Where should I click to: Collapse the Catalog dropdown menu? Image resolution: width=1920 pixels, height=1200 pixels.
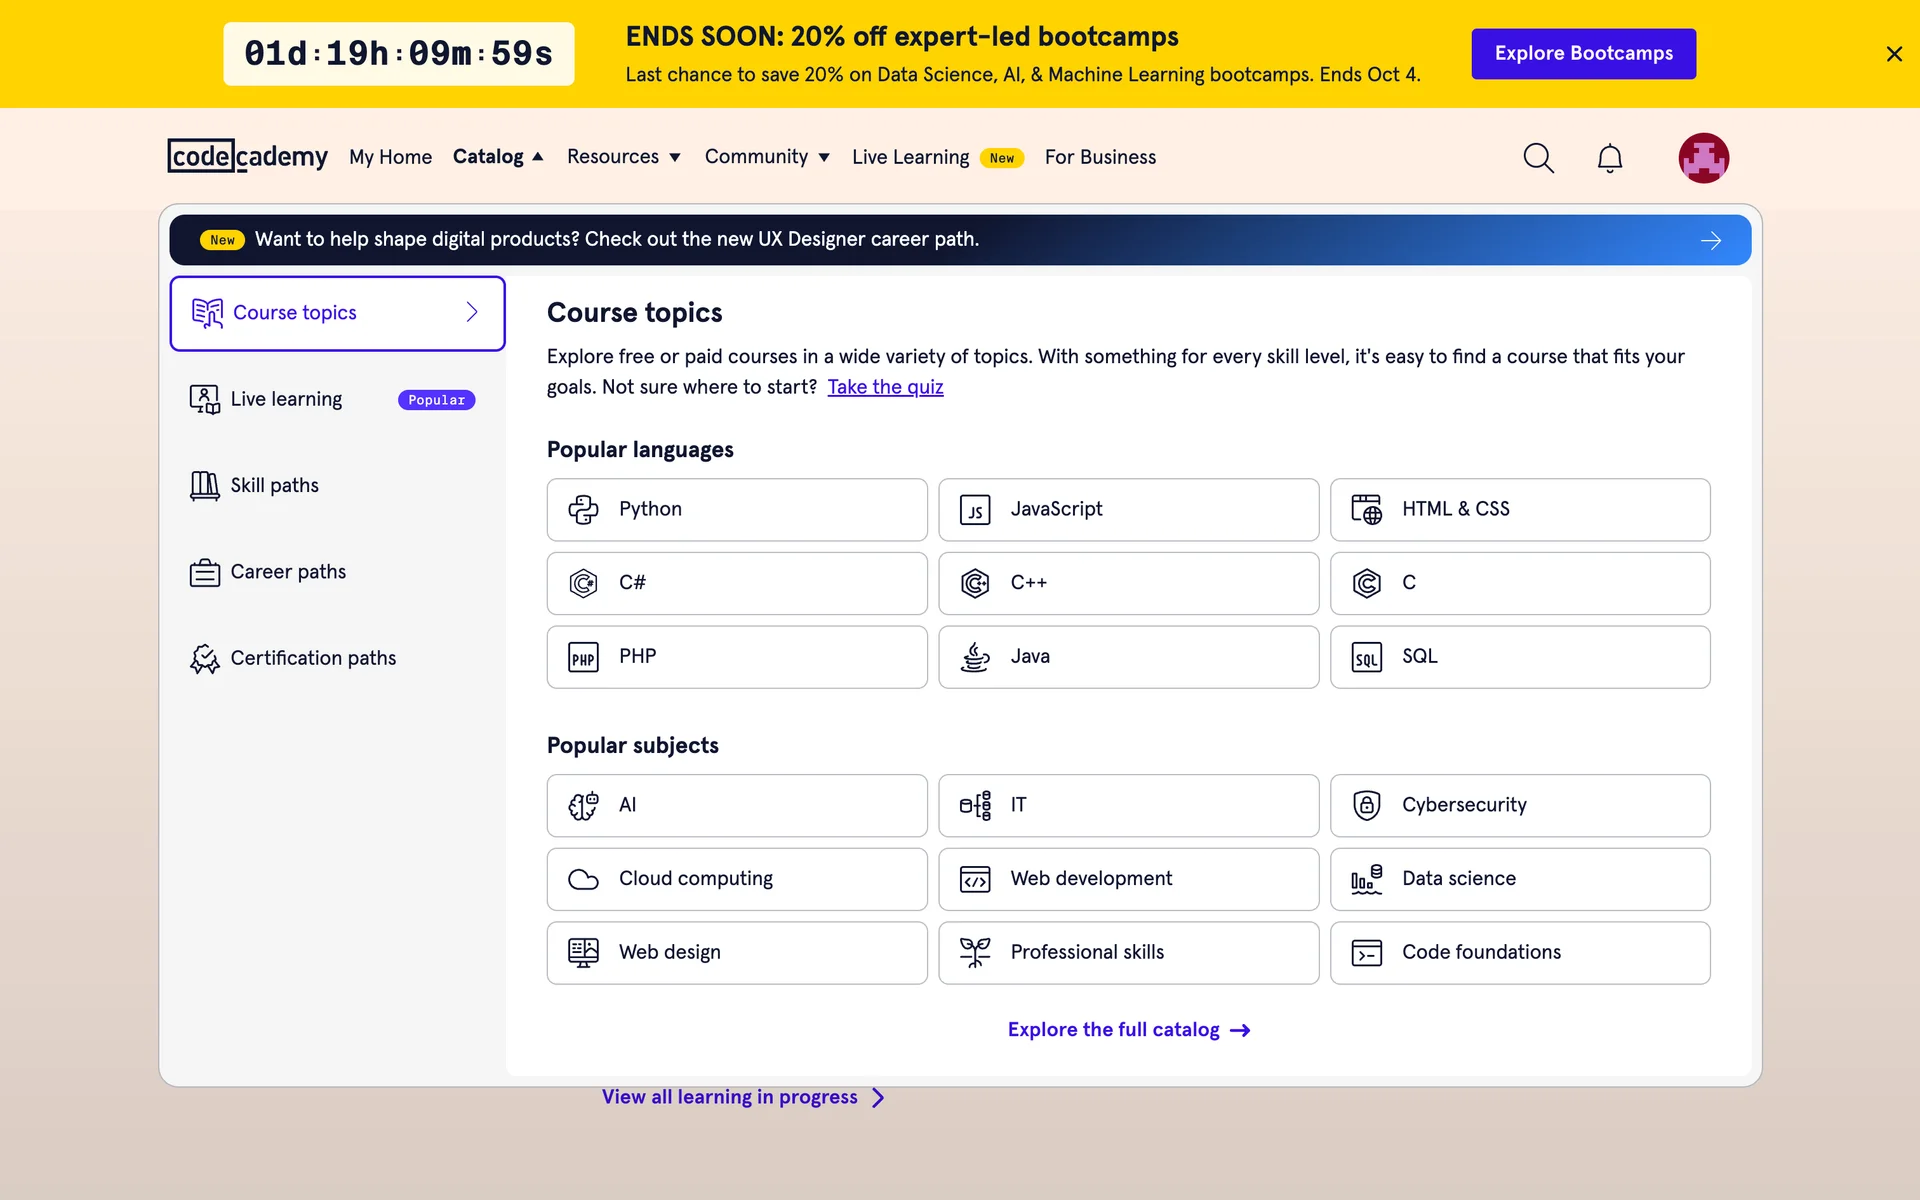coord(498,157)
